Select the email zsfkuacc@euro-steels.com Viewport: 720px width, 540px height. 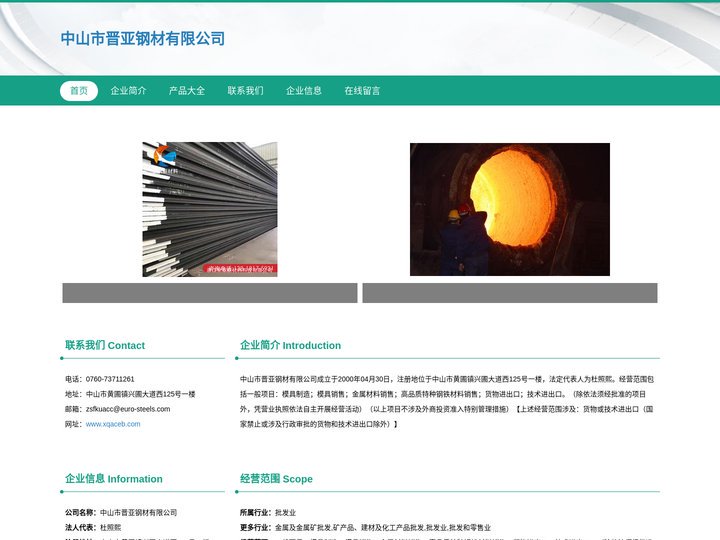coord(128,409)
